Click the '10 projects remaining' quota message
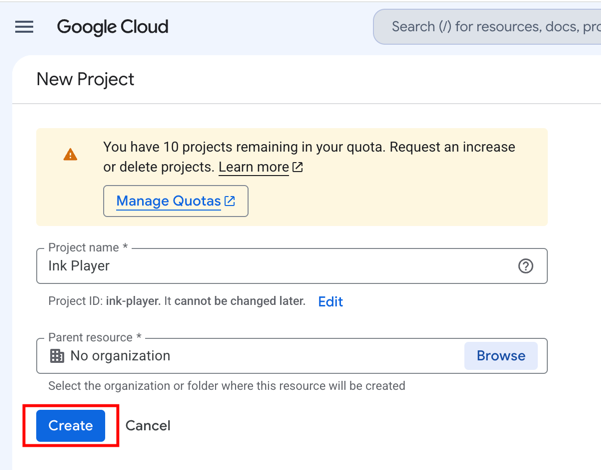The image size is (601, 470). [x=309, y=157]
